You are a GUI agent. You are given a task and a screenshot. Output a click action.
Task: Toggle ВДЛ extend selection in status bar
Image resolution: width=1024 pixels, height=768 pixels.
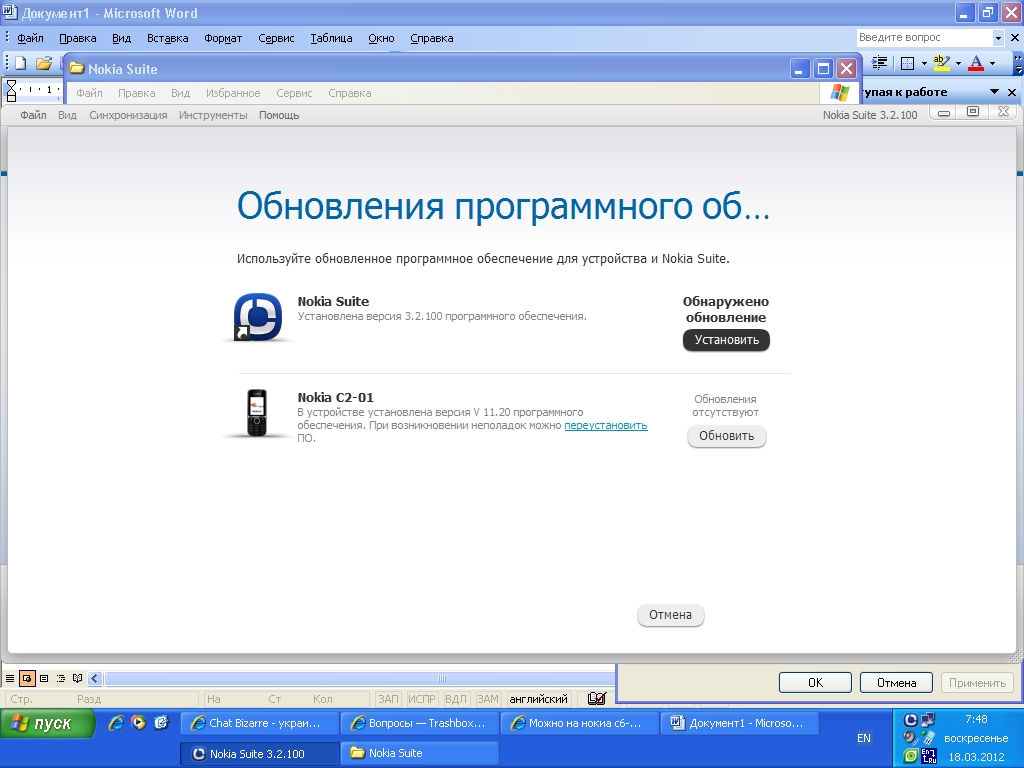coord(456,699)
